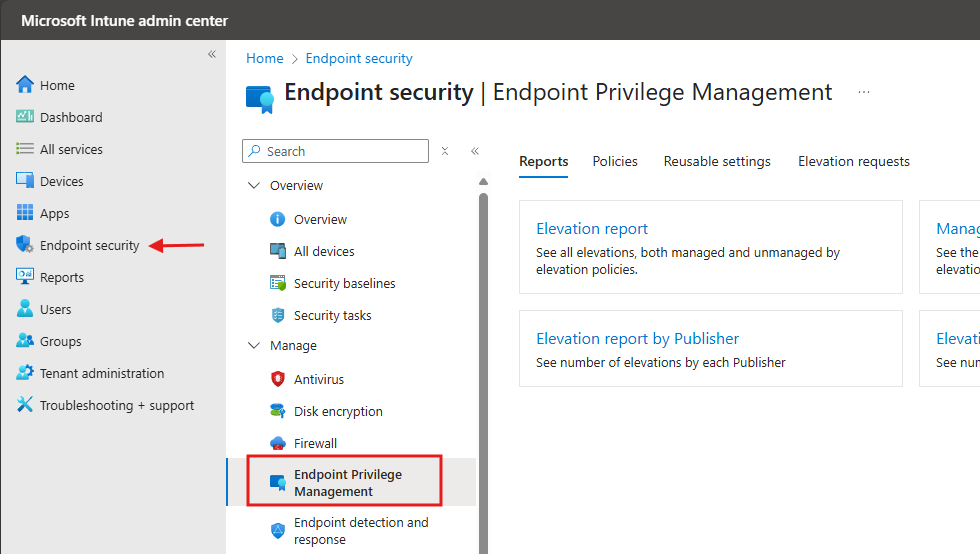Image resolution: width=980 pixels, height=554 pixels.
Task: Click the Antivirus red shield icon
Action: point(278,379)
